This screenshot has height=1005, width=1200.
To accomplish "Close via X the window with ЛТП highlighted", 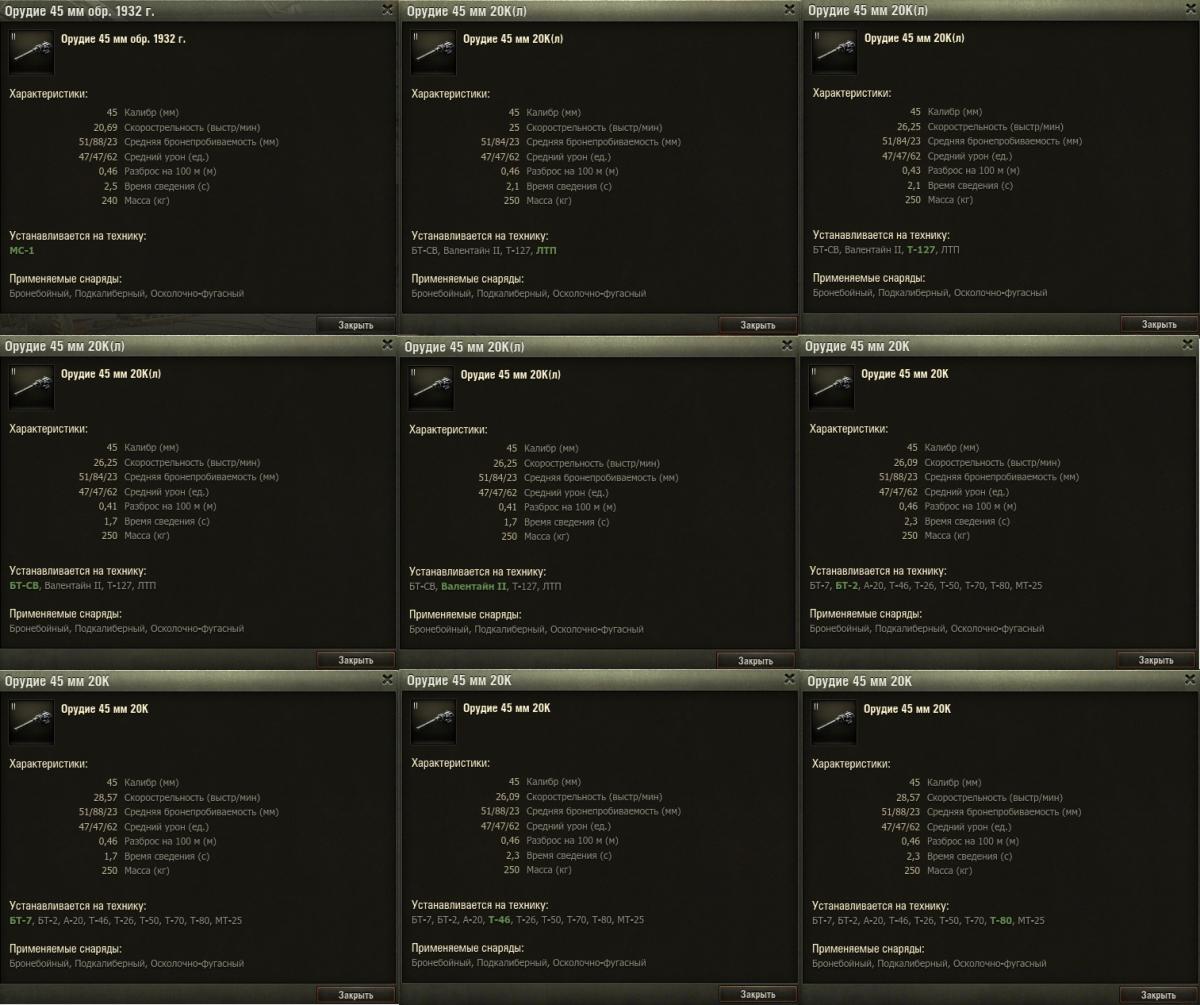I will tap(790, 9).
